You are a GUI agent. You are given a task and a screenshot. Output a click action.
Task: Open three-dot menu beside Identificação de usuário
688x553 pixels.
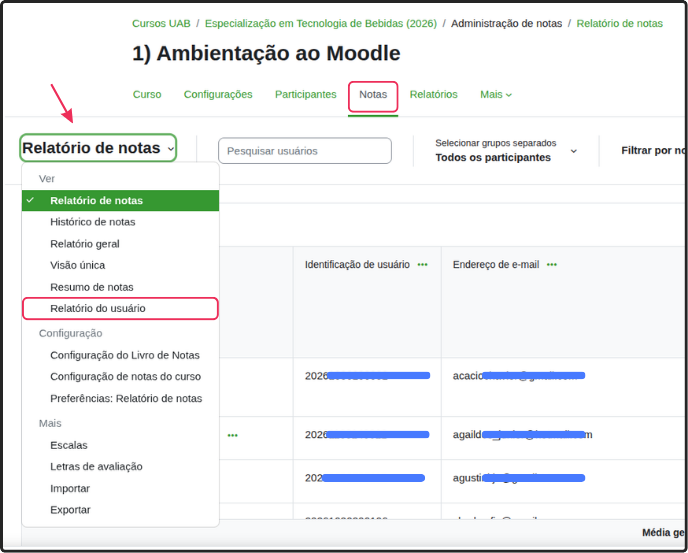[x=423, y=265]
